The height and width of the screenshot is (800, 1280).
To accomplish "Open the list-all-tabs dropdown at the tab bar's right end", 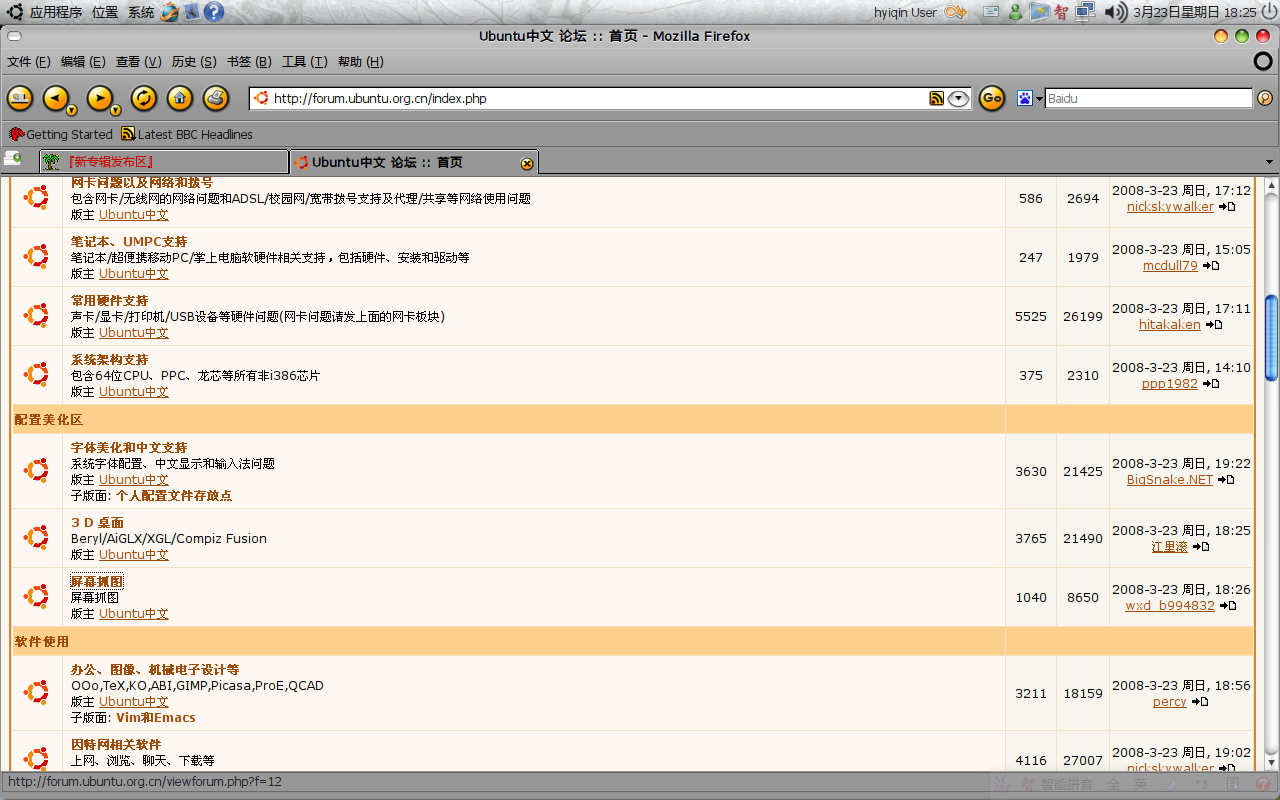I will (x=1269, y=162).
